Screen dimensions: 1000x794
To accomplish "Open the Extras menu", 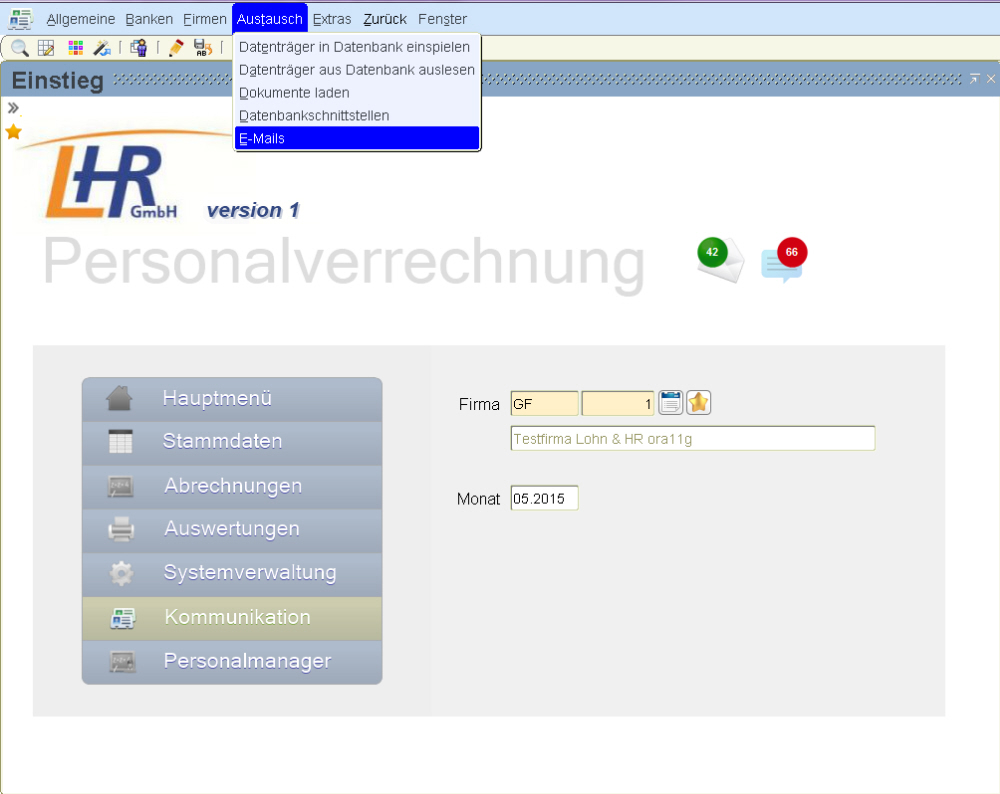I will pos(332,19).
